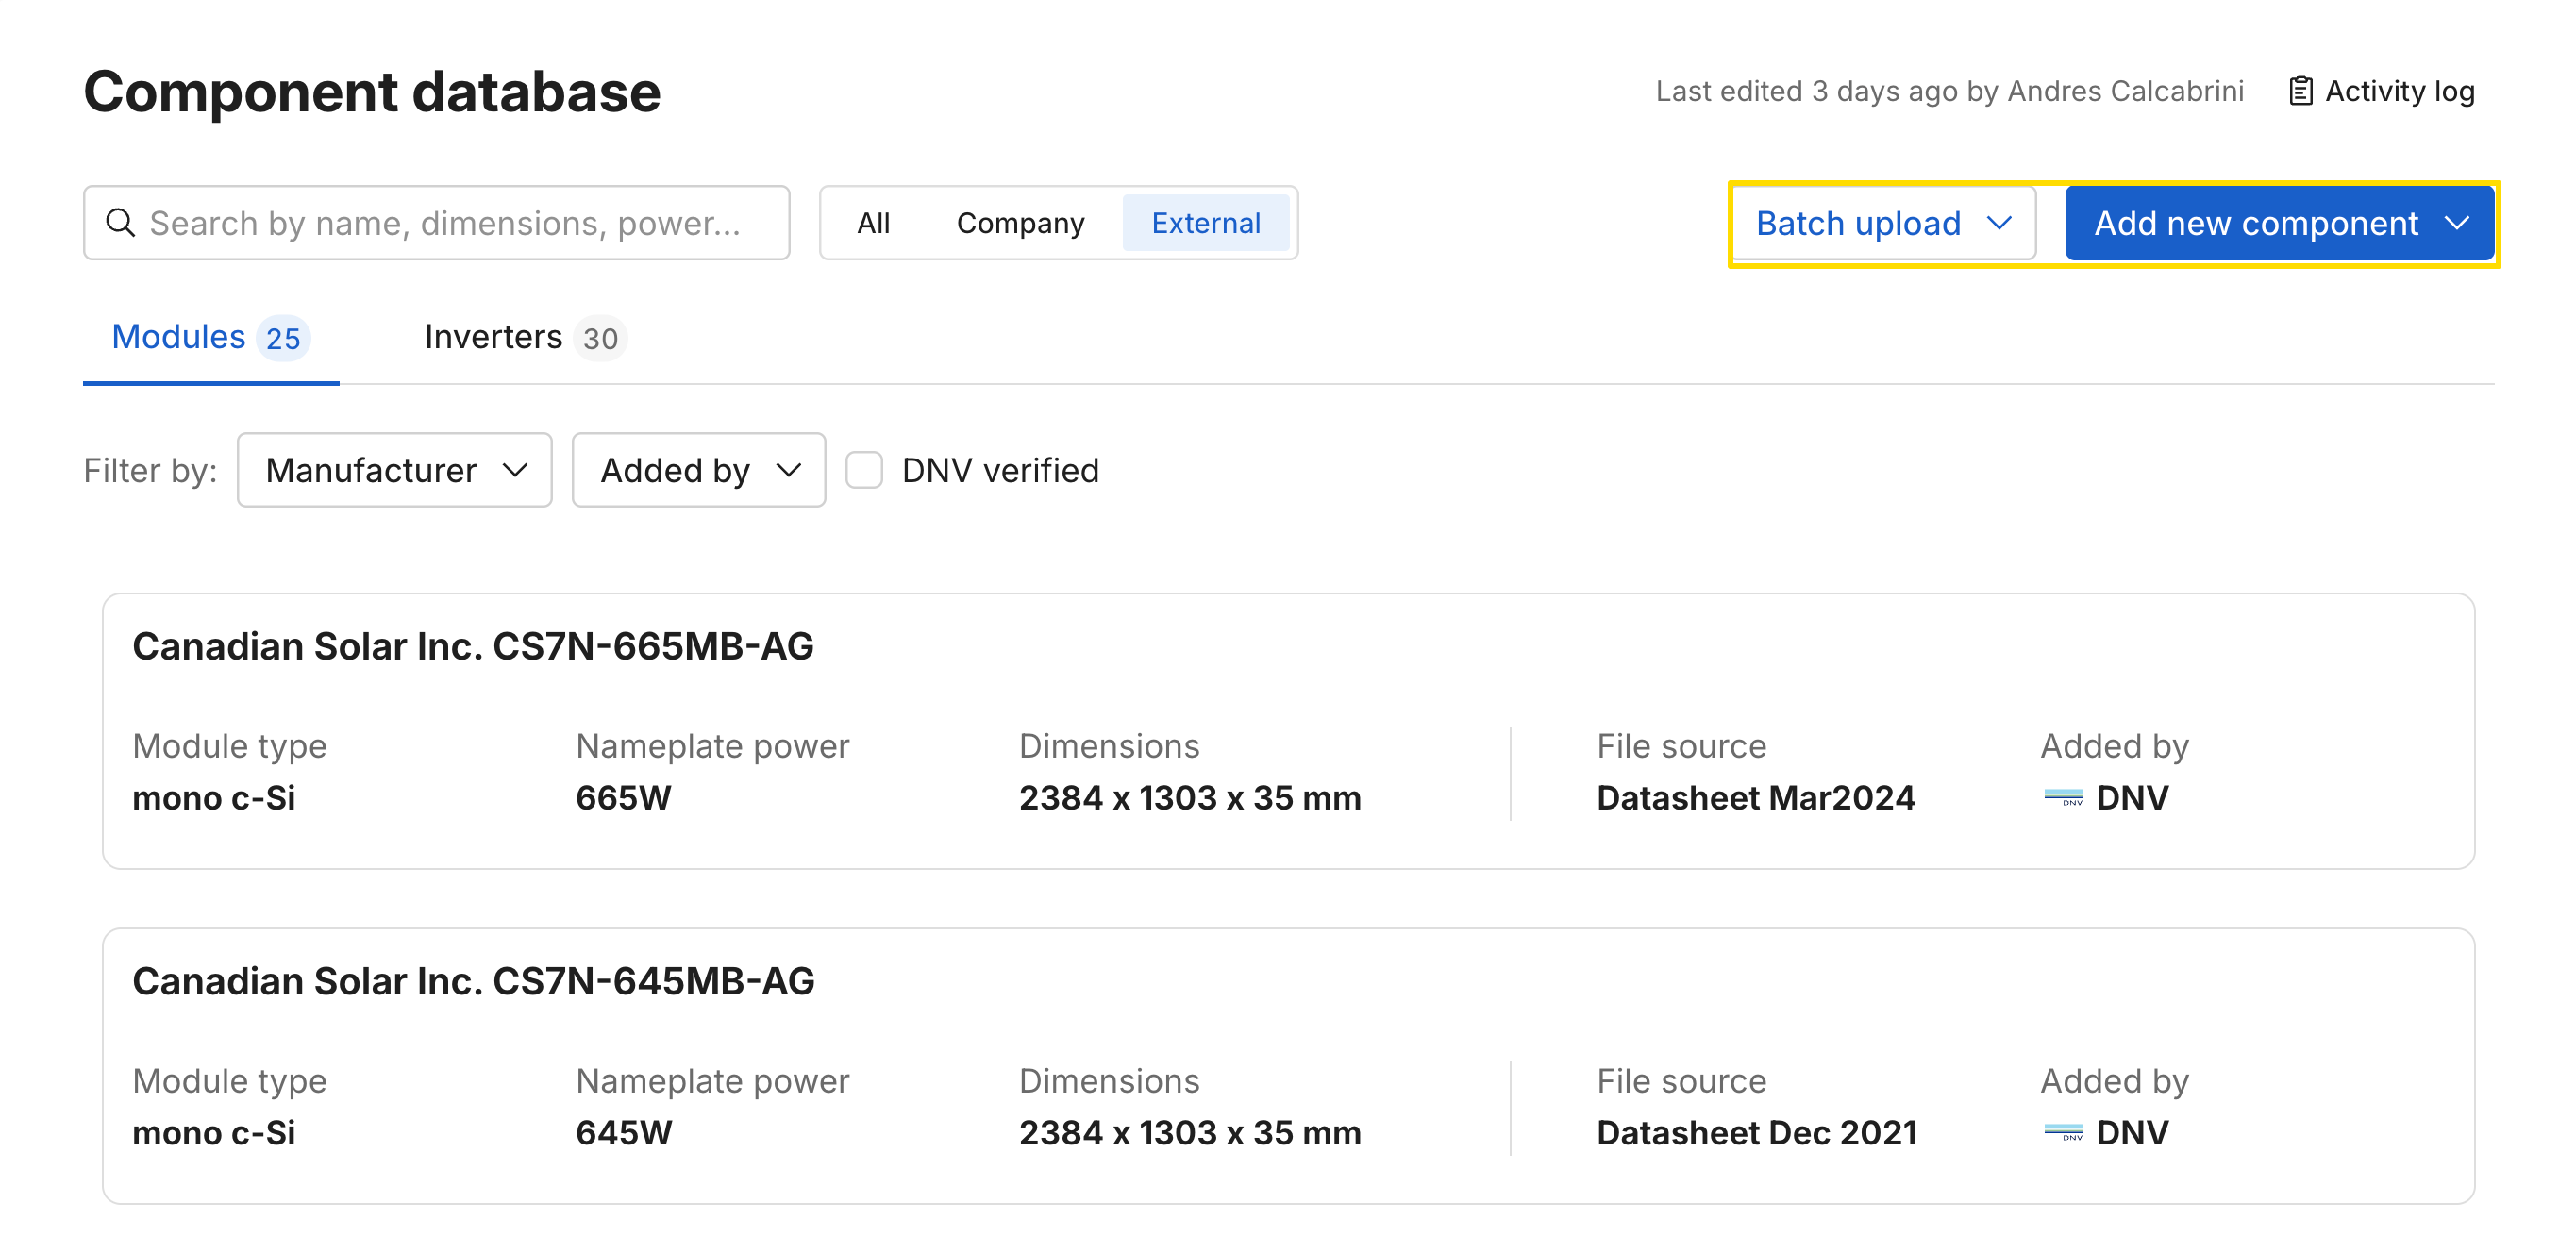Focus the search by name field

pos(437,222)
